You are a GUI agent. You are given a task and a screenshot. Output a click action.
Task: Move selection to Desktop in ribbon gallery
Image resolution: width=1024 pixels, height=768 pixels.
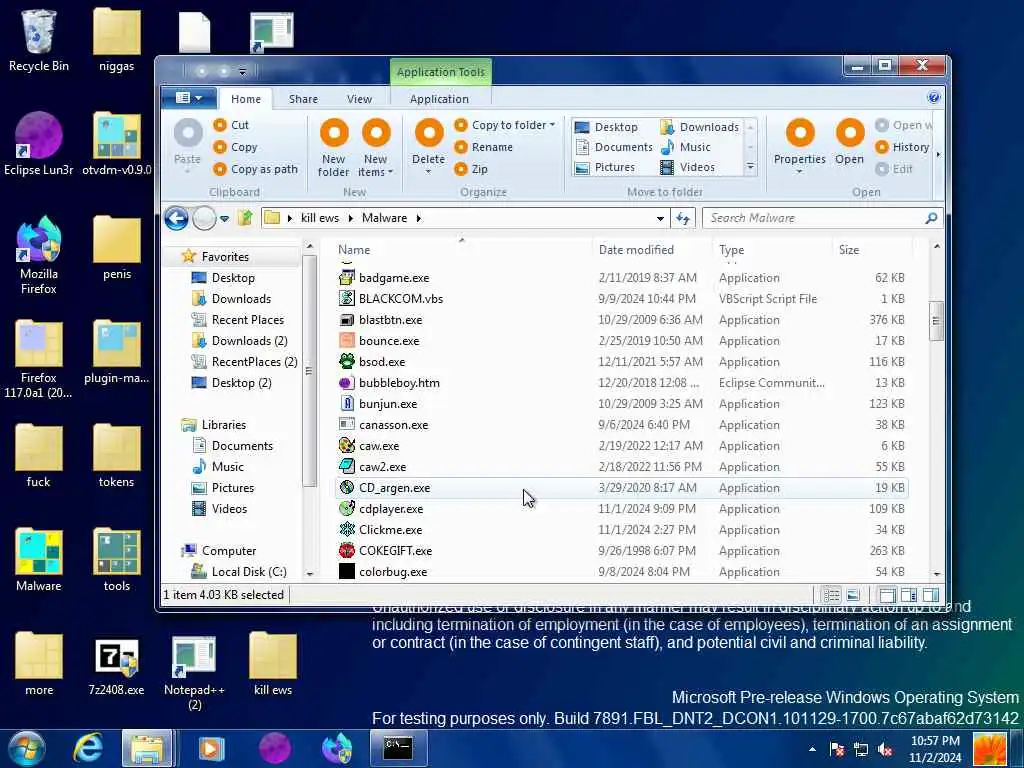pos(606,127)
